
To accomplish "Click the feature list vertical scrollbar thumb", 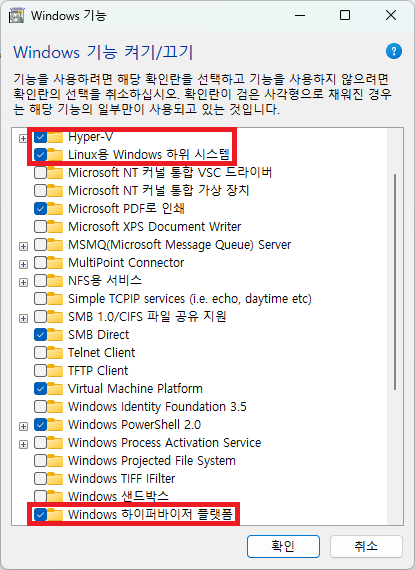I will tap(395, 282).
